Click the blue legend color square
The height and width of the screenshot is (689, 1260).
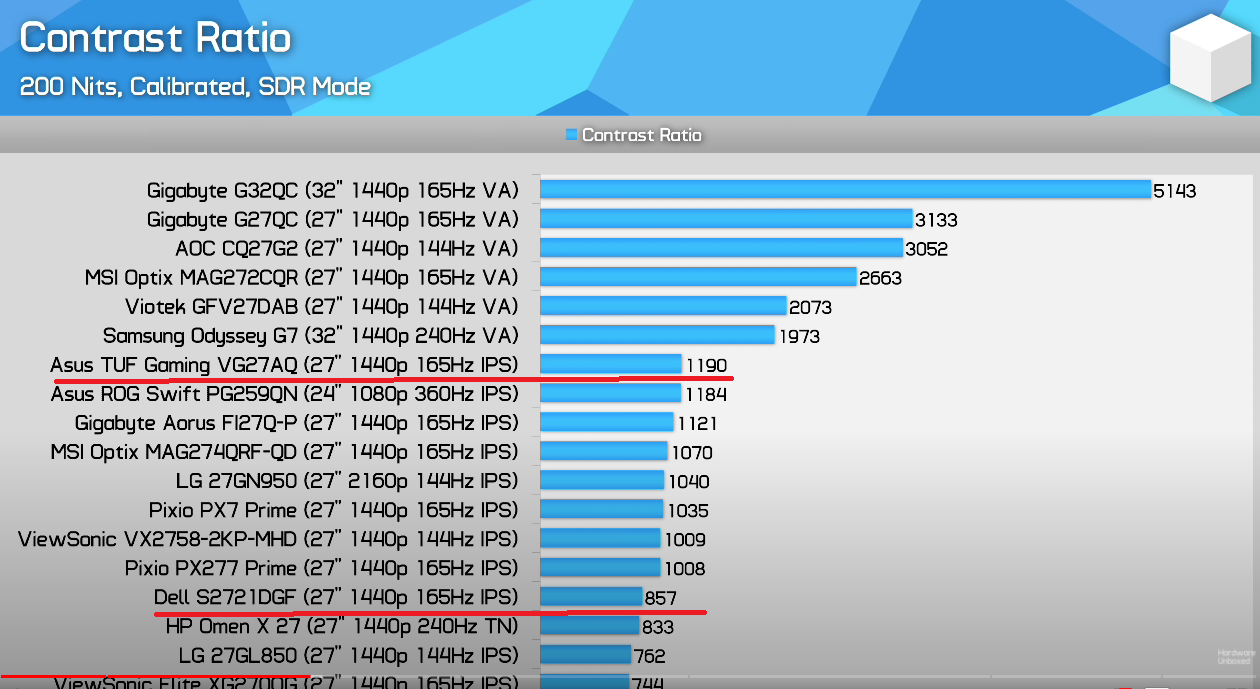(x=571, y=134)
